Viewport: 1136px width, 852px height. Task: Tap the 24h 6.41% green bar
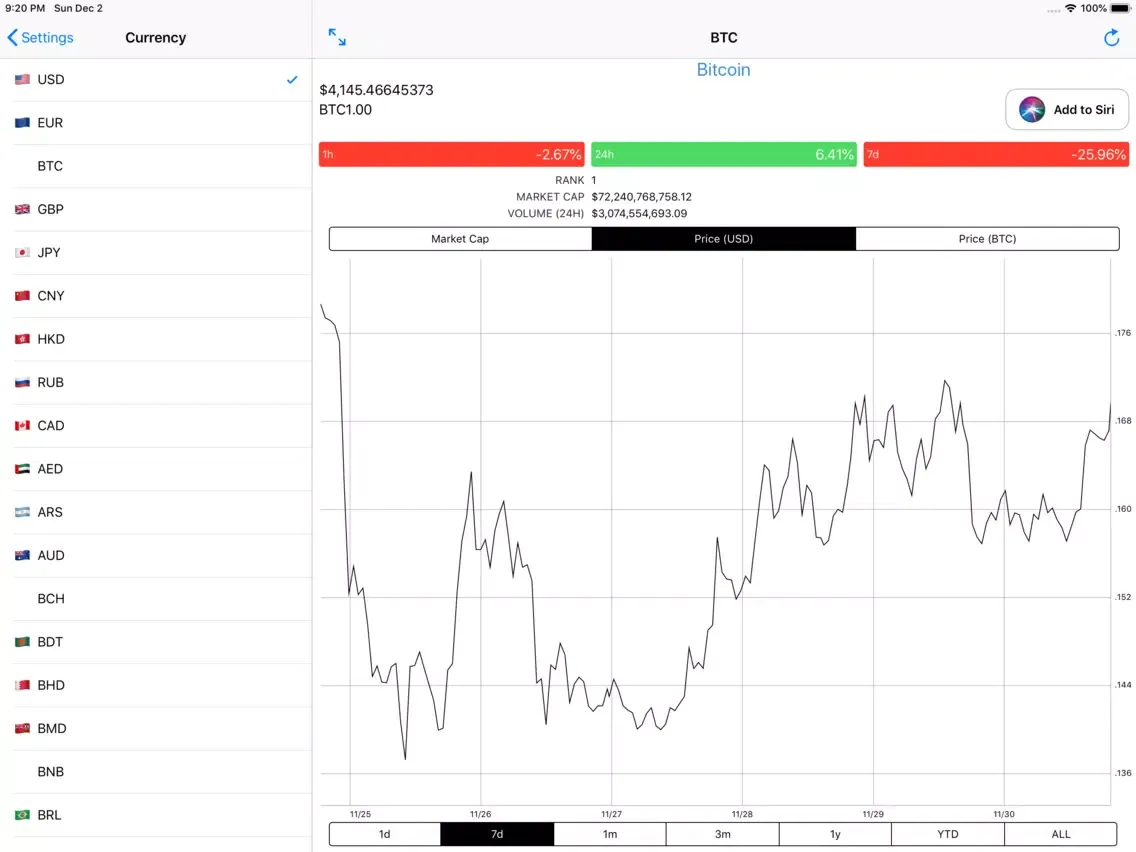724,154
